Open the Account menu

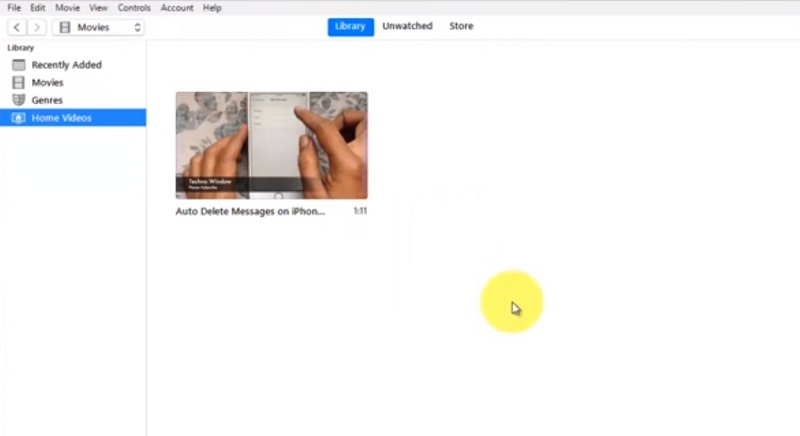[177, 8]
